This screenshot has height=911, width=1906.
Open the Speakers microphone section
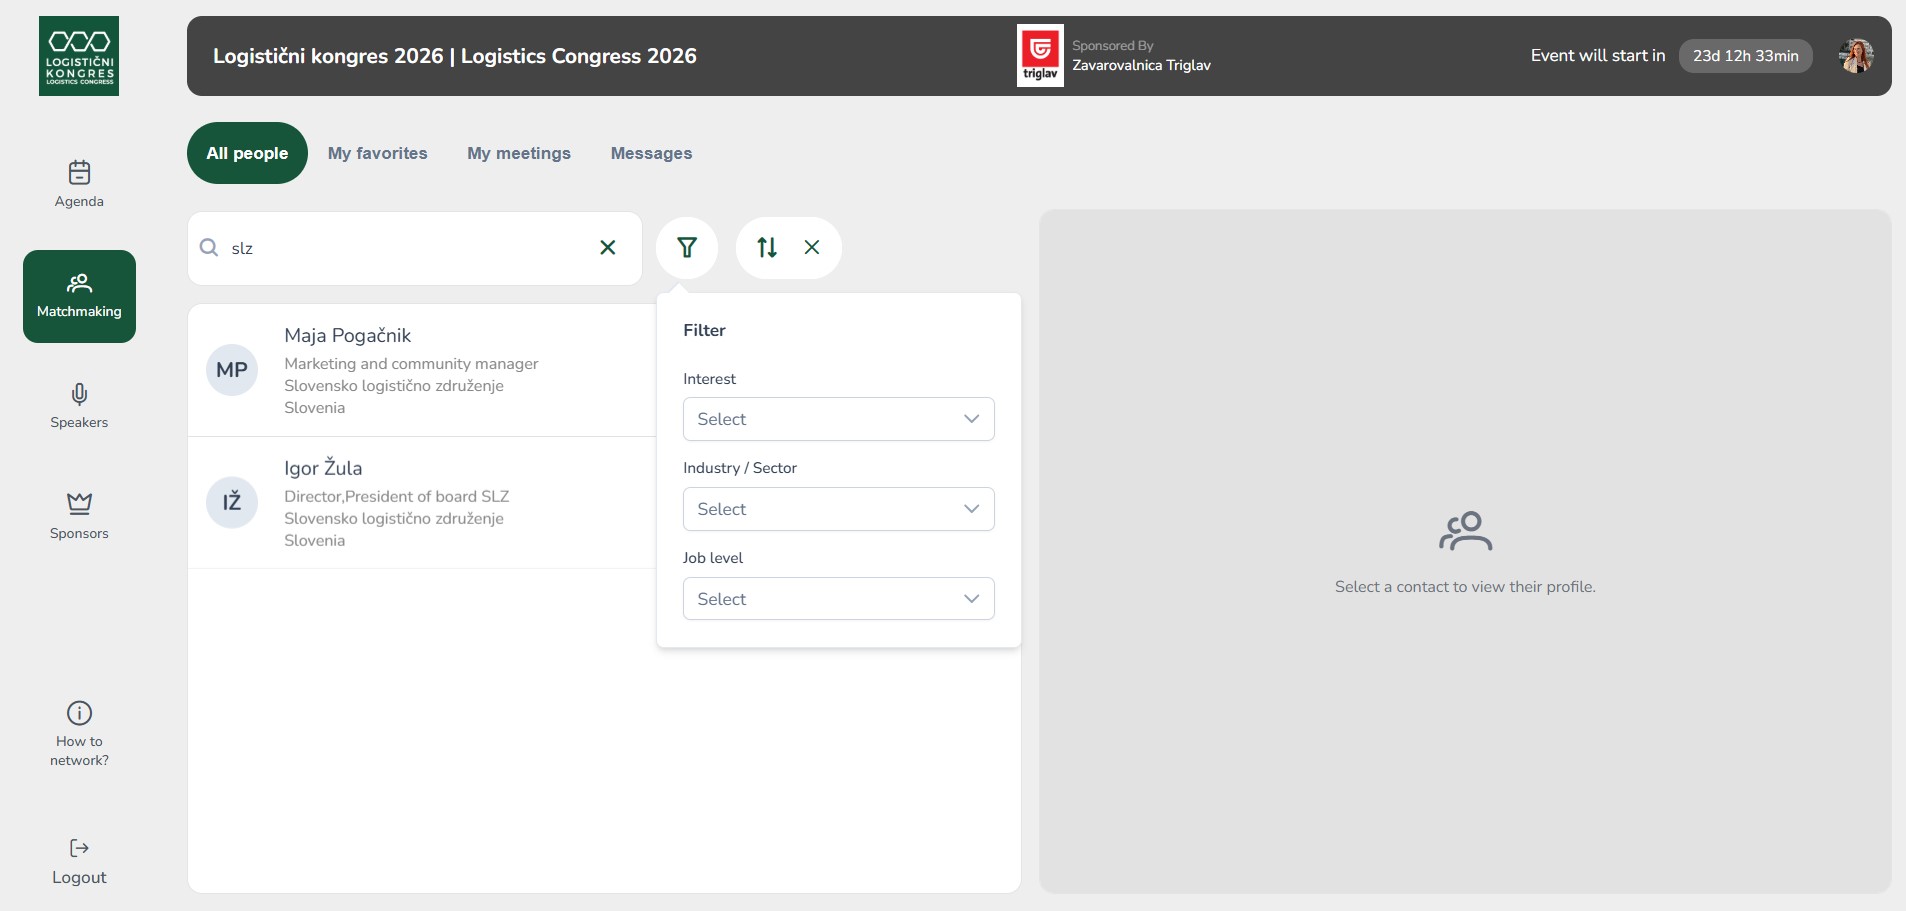(79, 394)
